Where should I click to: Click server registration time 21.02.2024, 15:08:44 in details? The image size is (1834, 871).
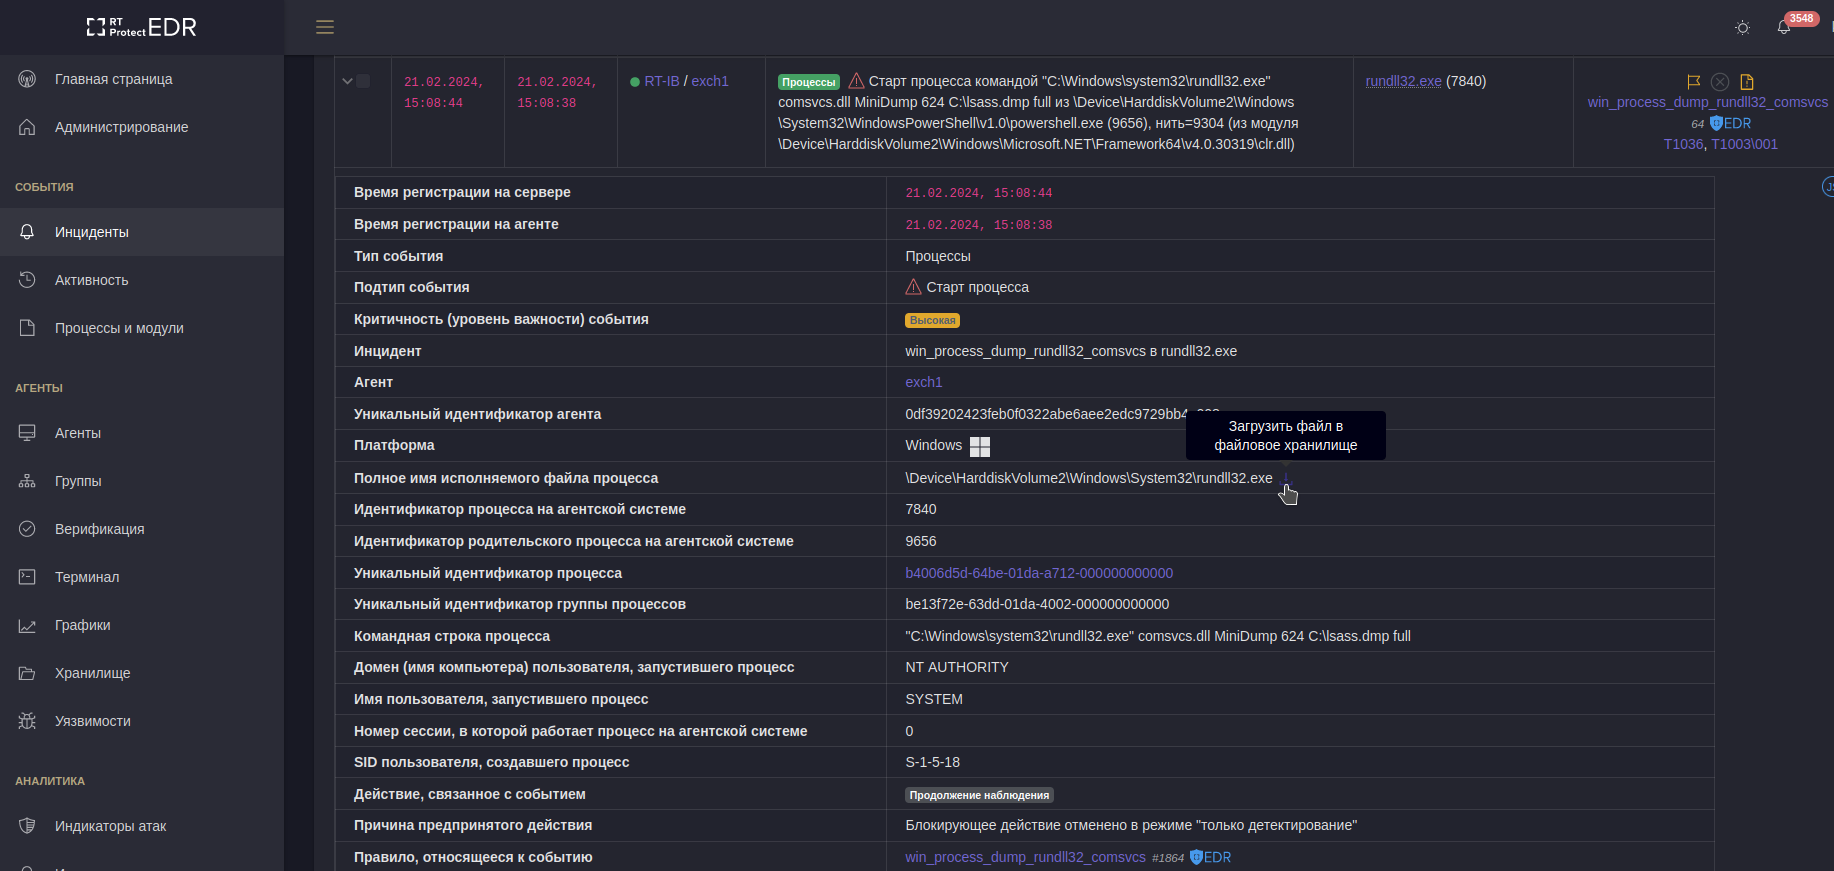(x=979, y=193)
